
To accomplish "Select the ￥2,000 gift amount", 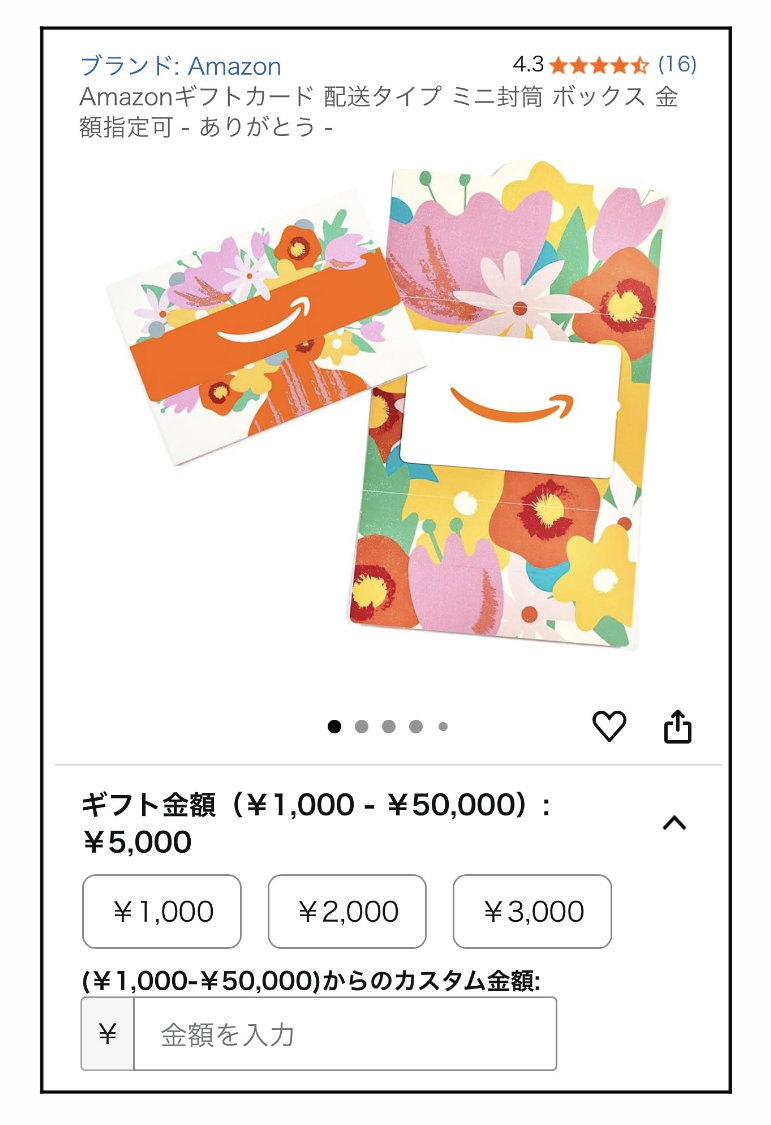I will 347,911.
